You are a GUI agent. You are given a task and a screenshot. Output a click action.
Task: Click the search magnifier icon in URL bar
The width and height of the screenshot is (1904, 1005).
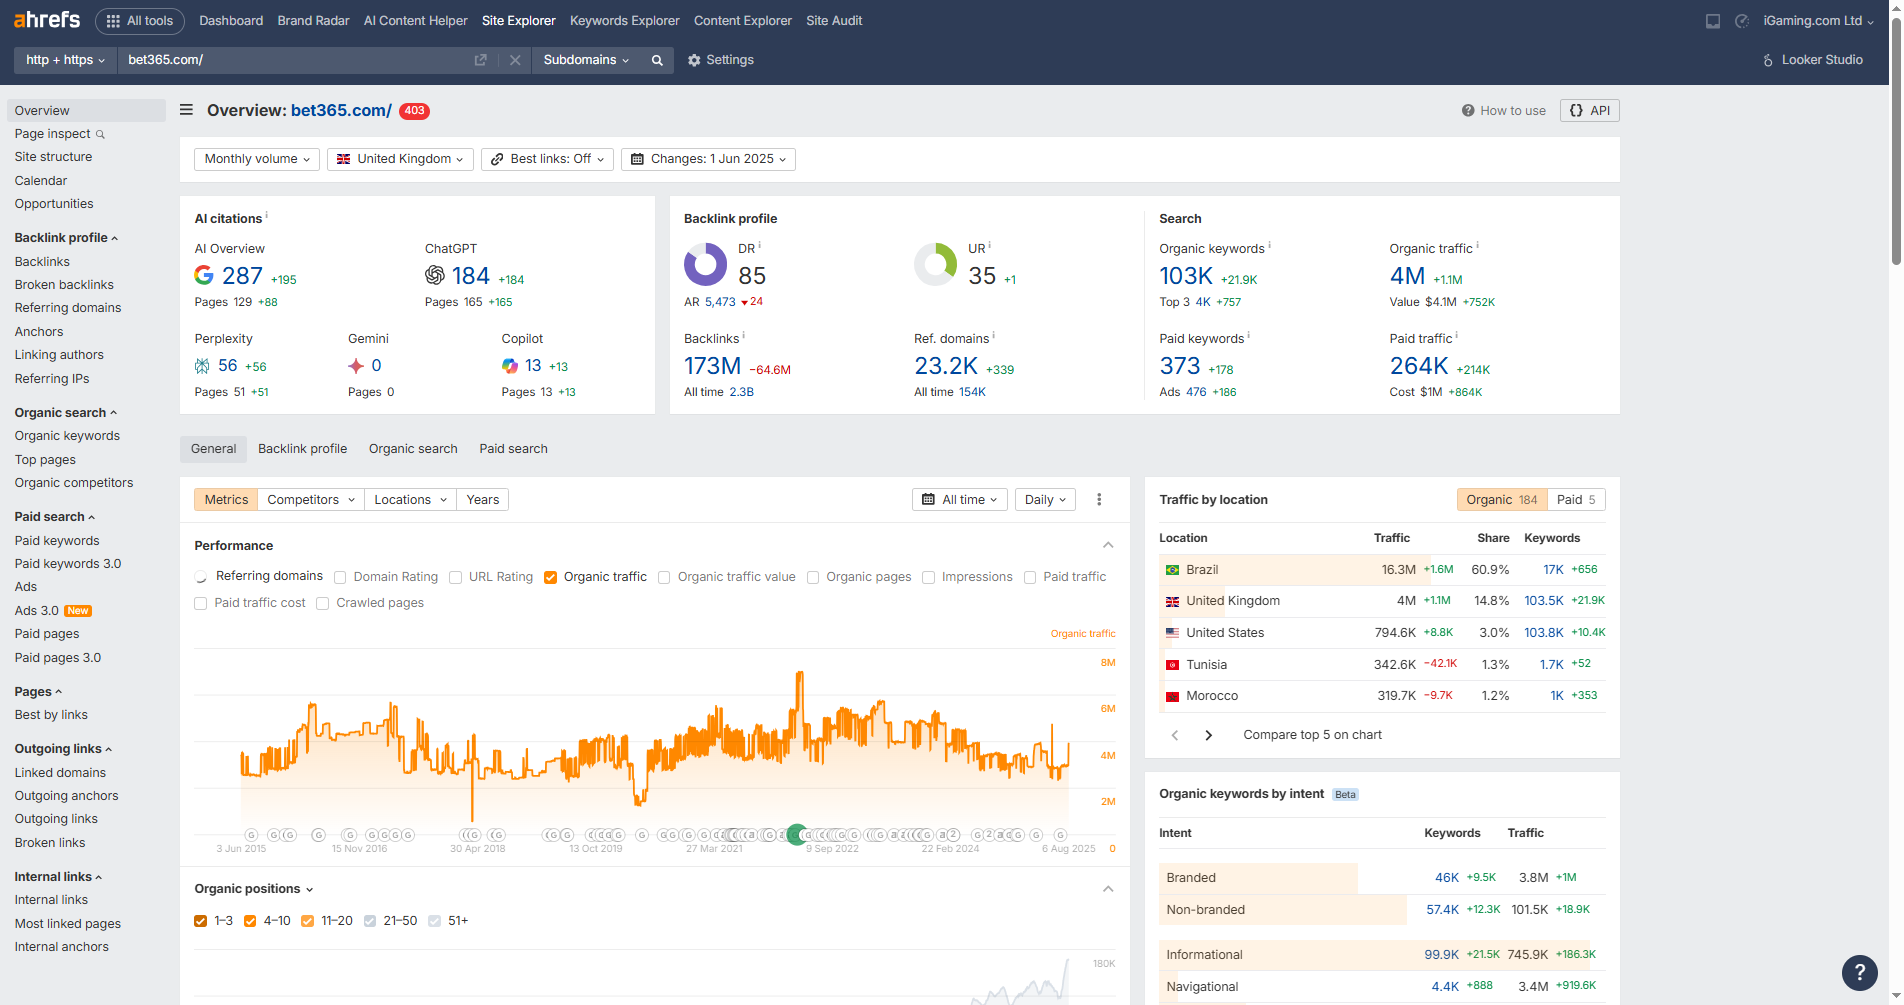657,60
